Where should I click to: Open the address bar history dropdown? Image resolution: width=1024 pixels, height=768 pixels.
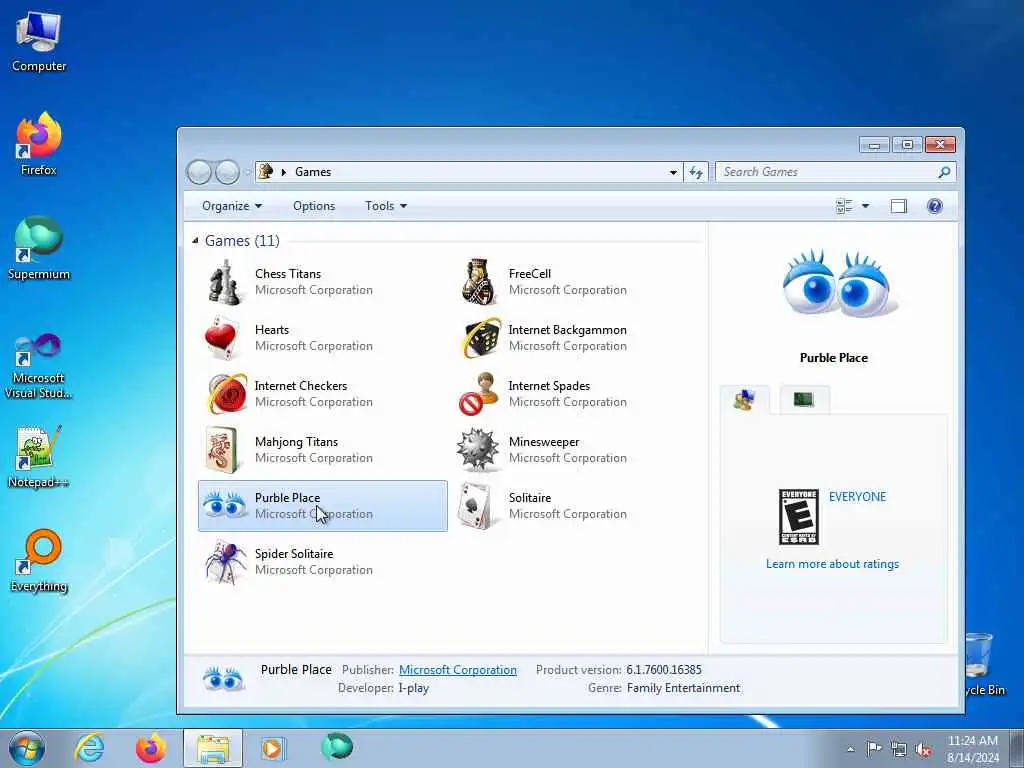coord(673,172)
